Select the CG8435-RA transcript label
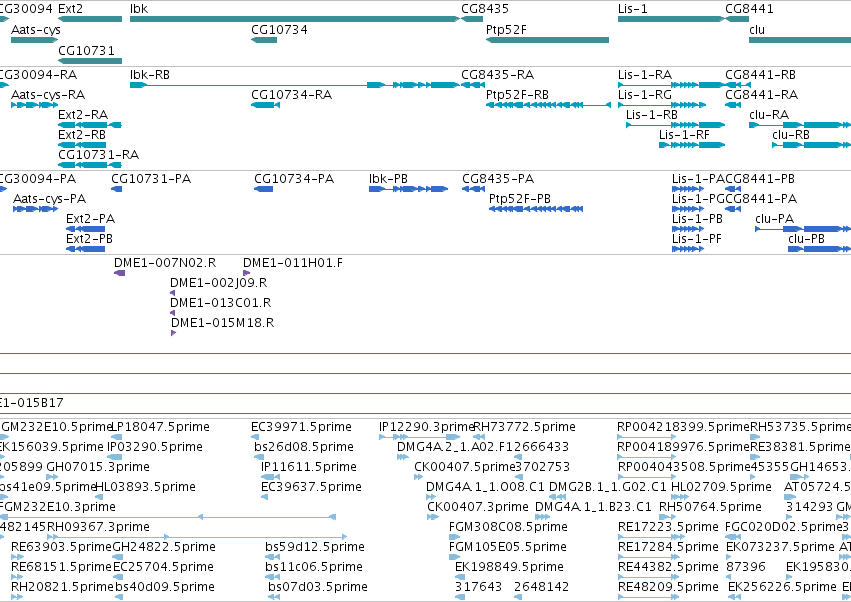851x602 pixels. (x=497, y=74)
